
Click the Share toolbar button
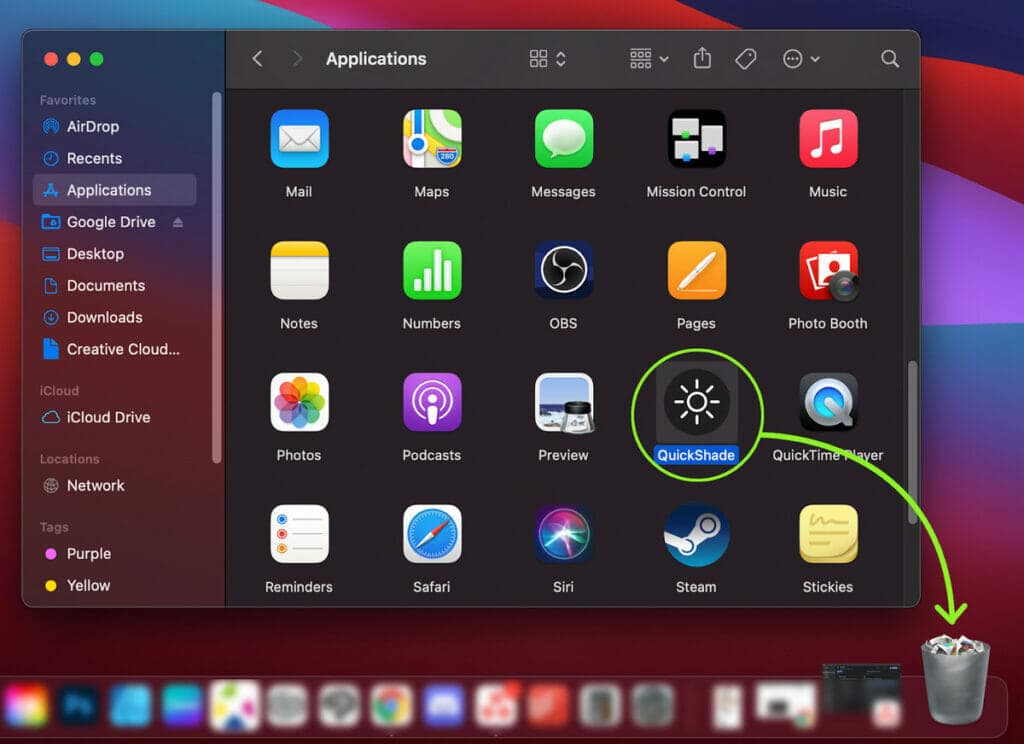tap(702, 57)
